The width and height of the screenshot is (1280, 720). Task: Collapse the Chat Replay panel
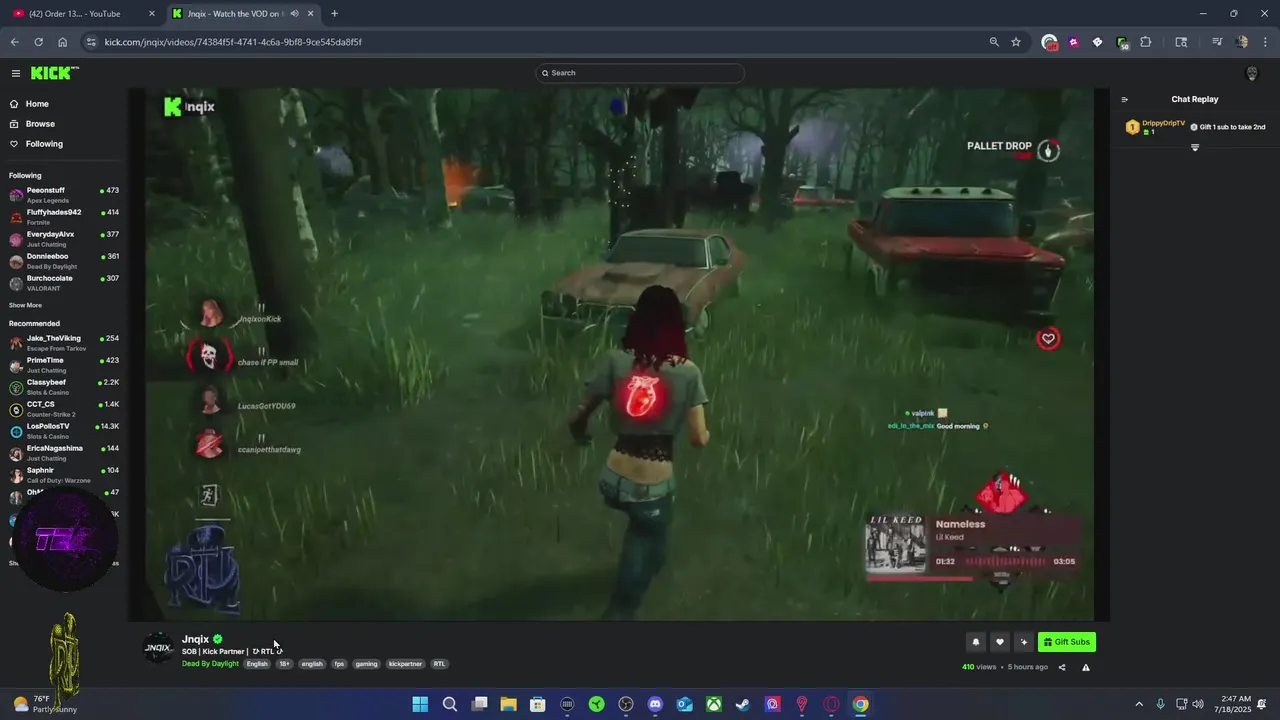coord(1124,99)
